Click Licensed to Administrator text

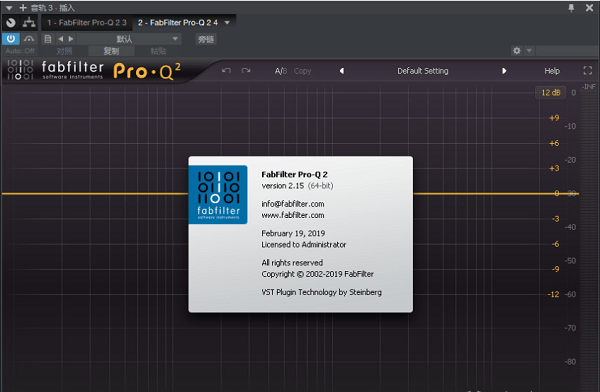click(304, 245)
